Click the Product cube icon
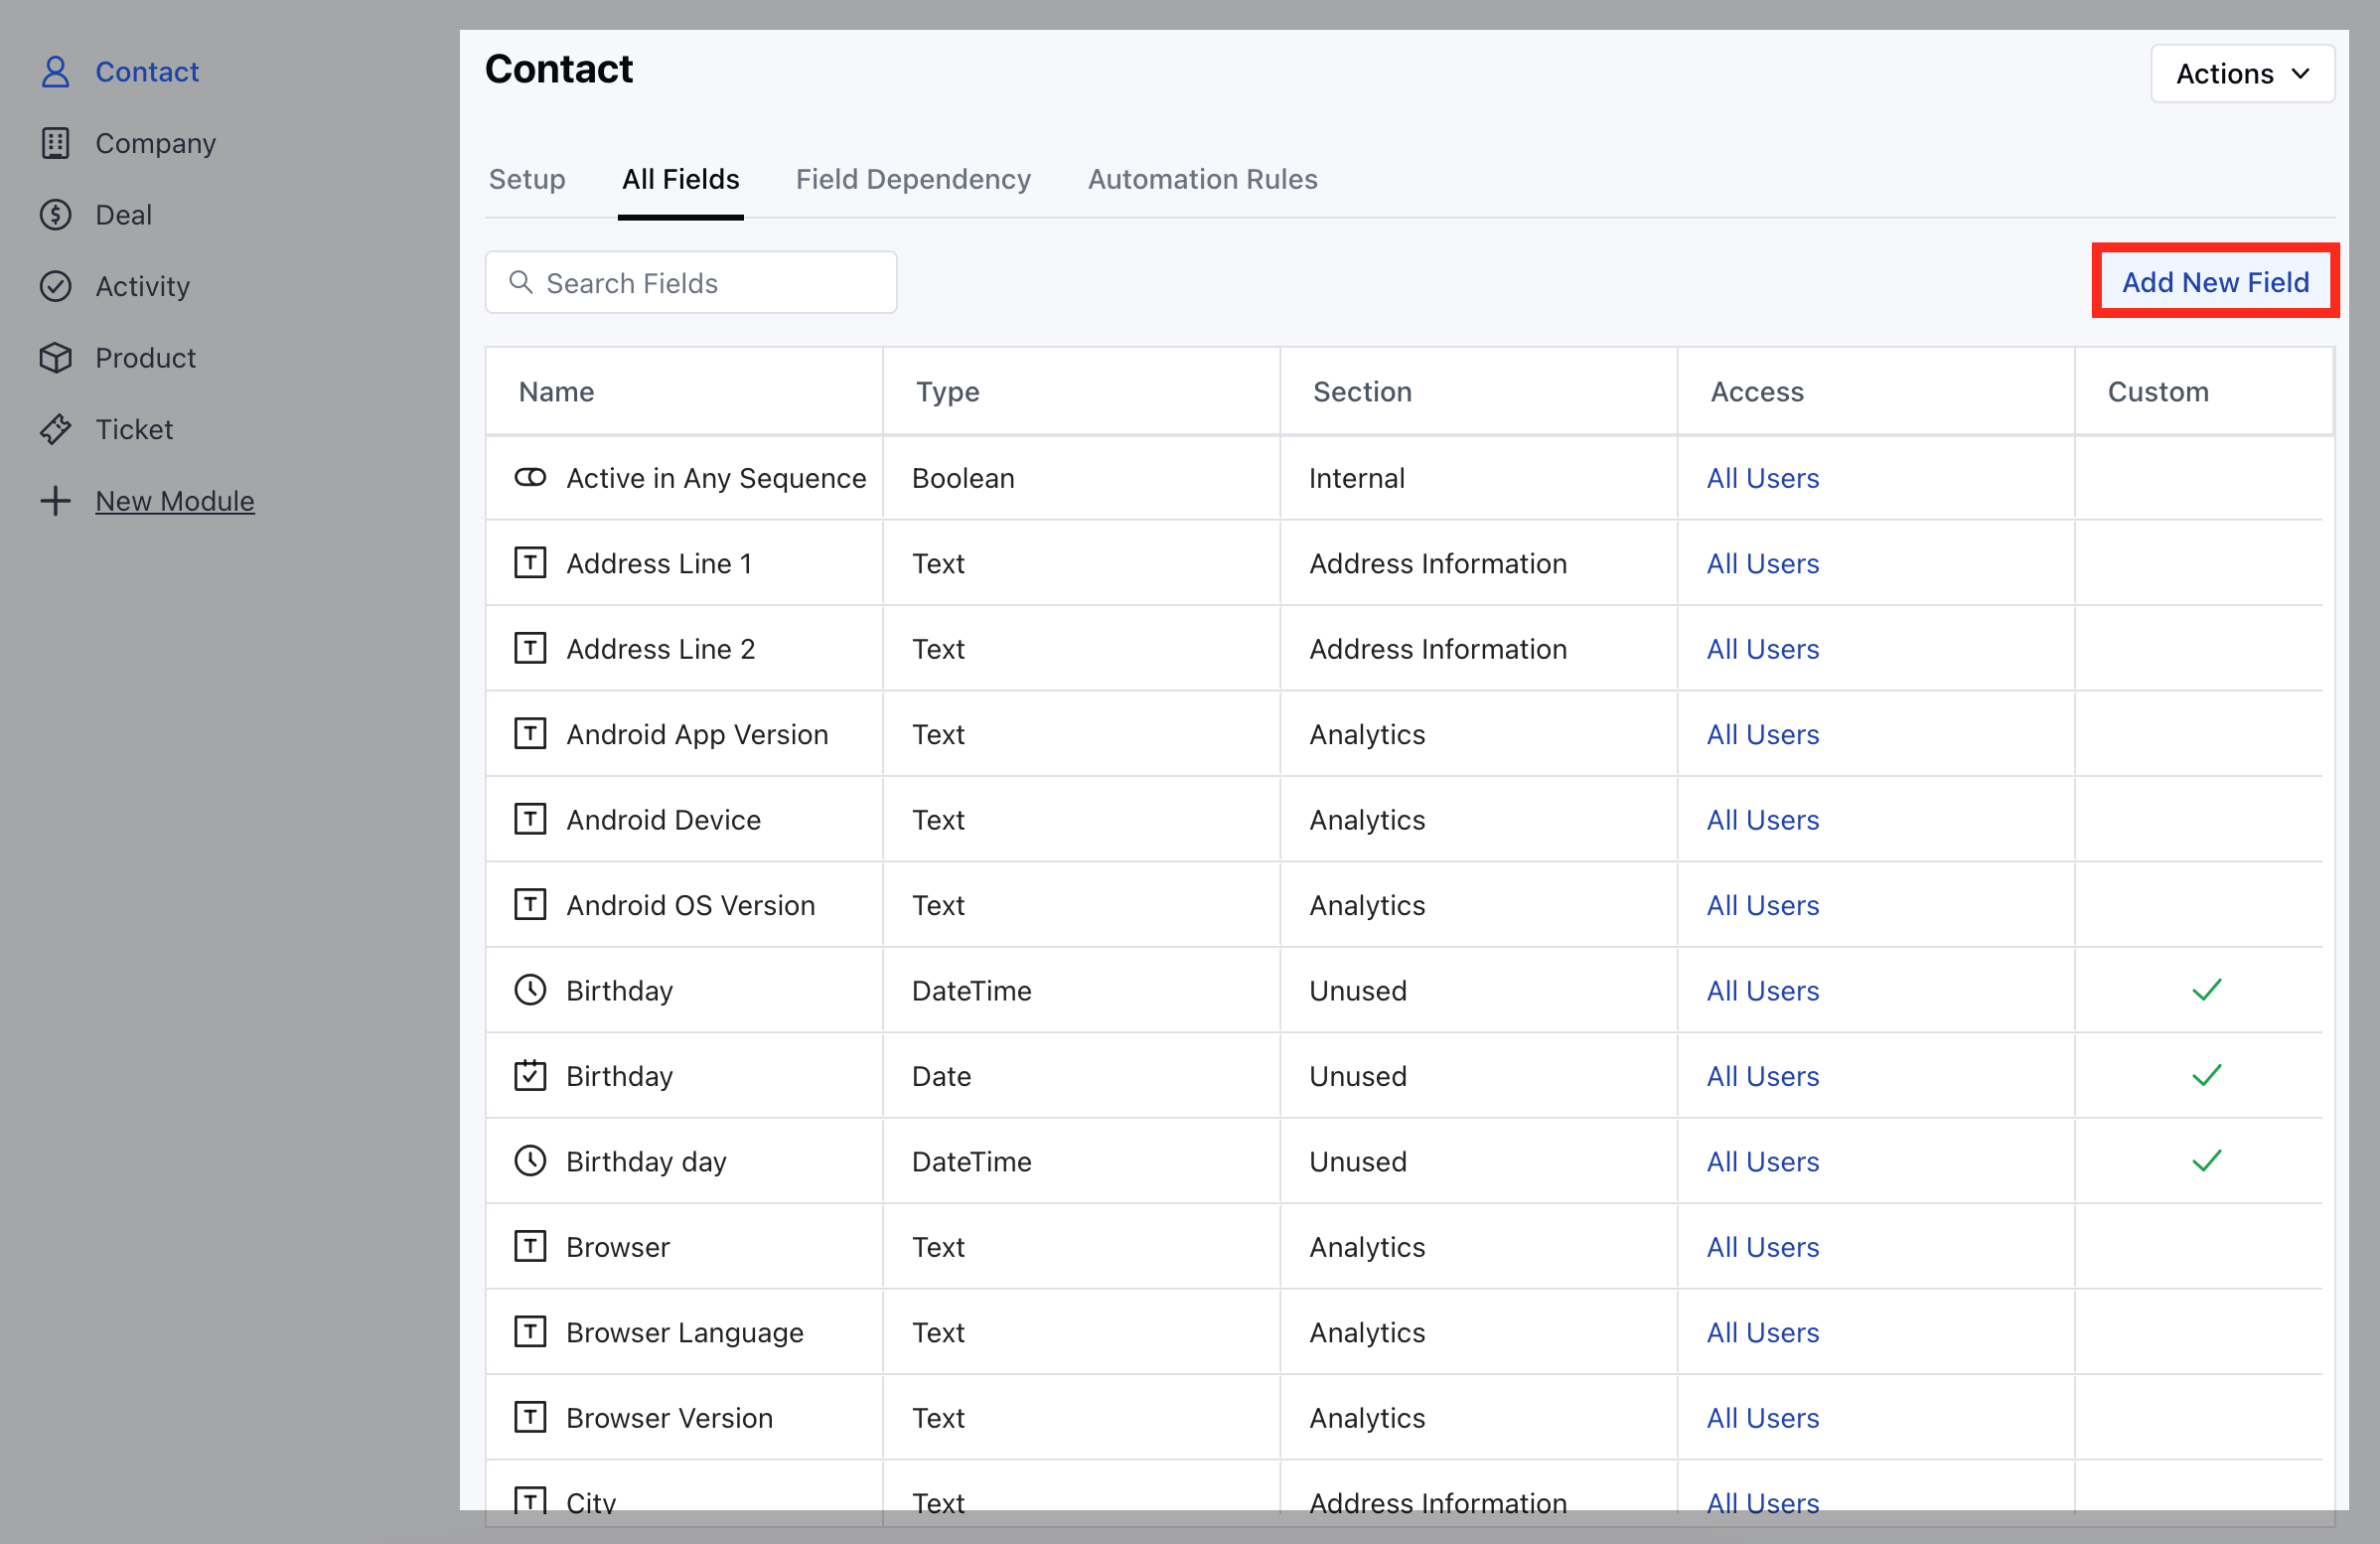 [x=55, y=358]
